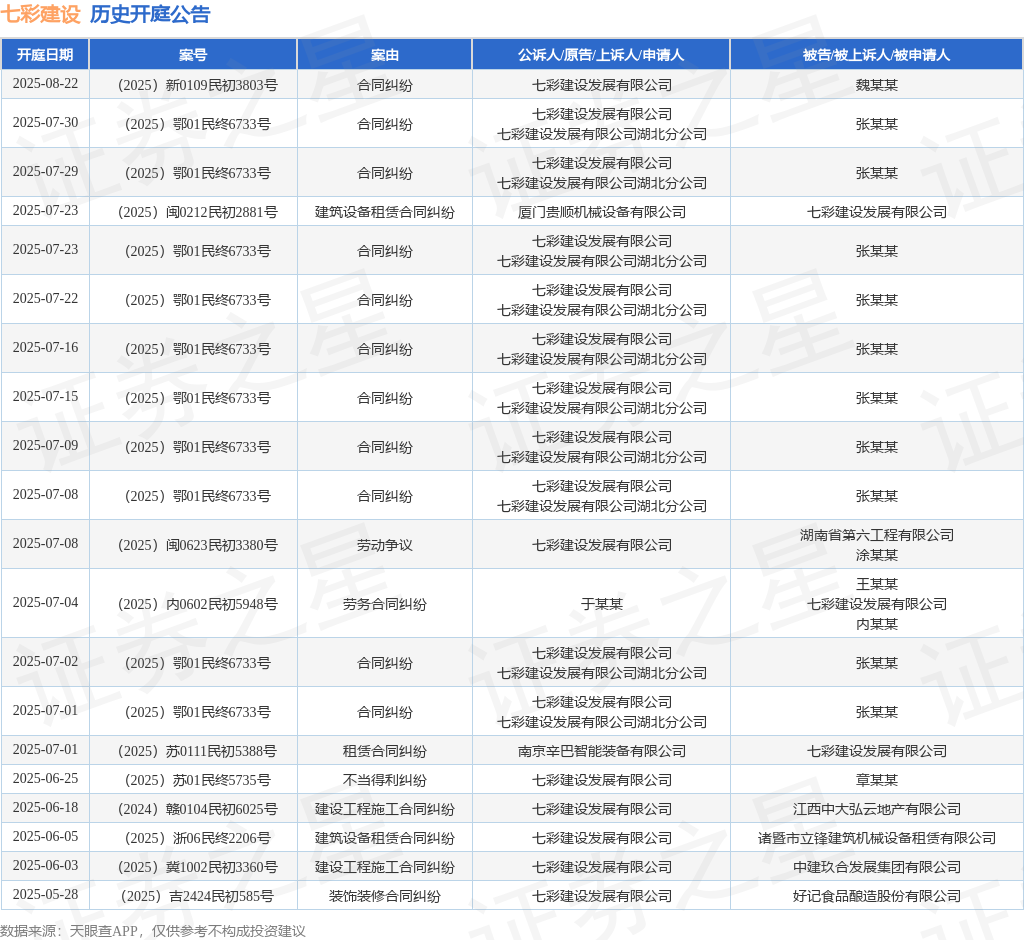Screen dimensions: 1024x940
Task: Click date cell 2025-07-16
Action: [45, 348]
